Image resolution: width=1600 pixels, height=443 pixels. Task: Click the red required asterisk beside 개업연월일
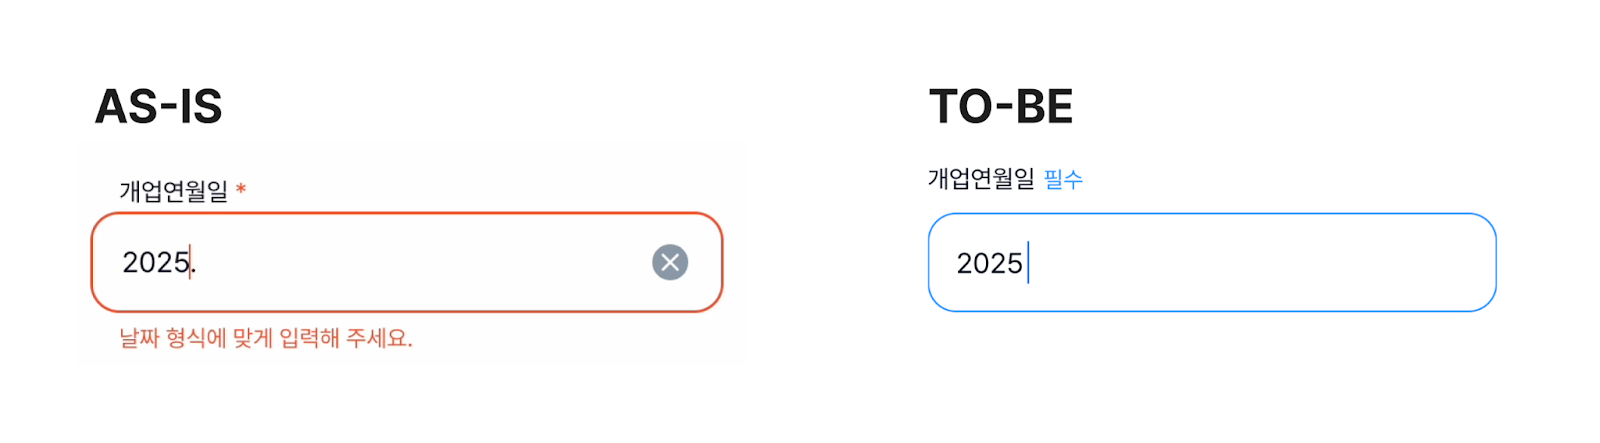(x=241, y=190)
